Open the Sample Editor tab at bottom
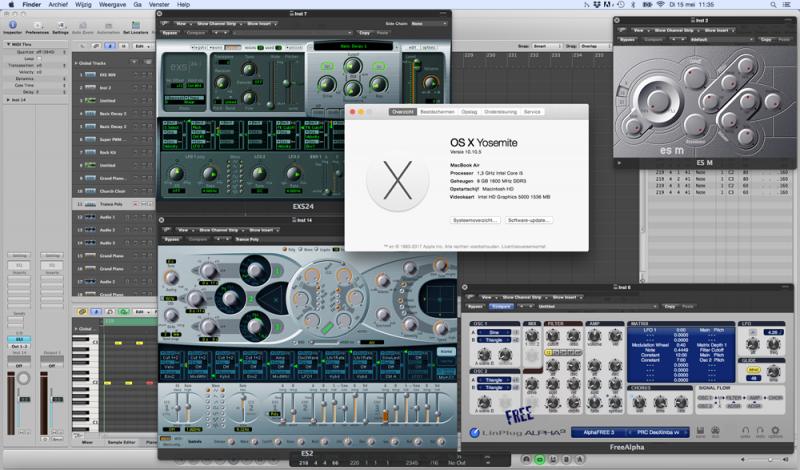Screen dimensions: 800x470 (121, 442)
